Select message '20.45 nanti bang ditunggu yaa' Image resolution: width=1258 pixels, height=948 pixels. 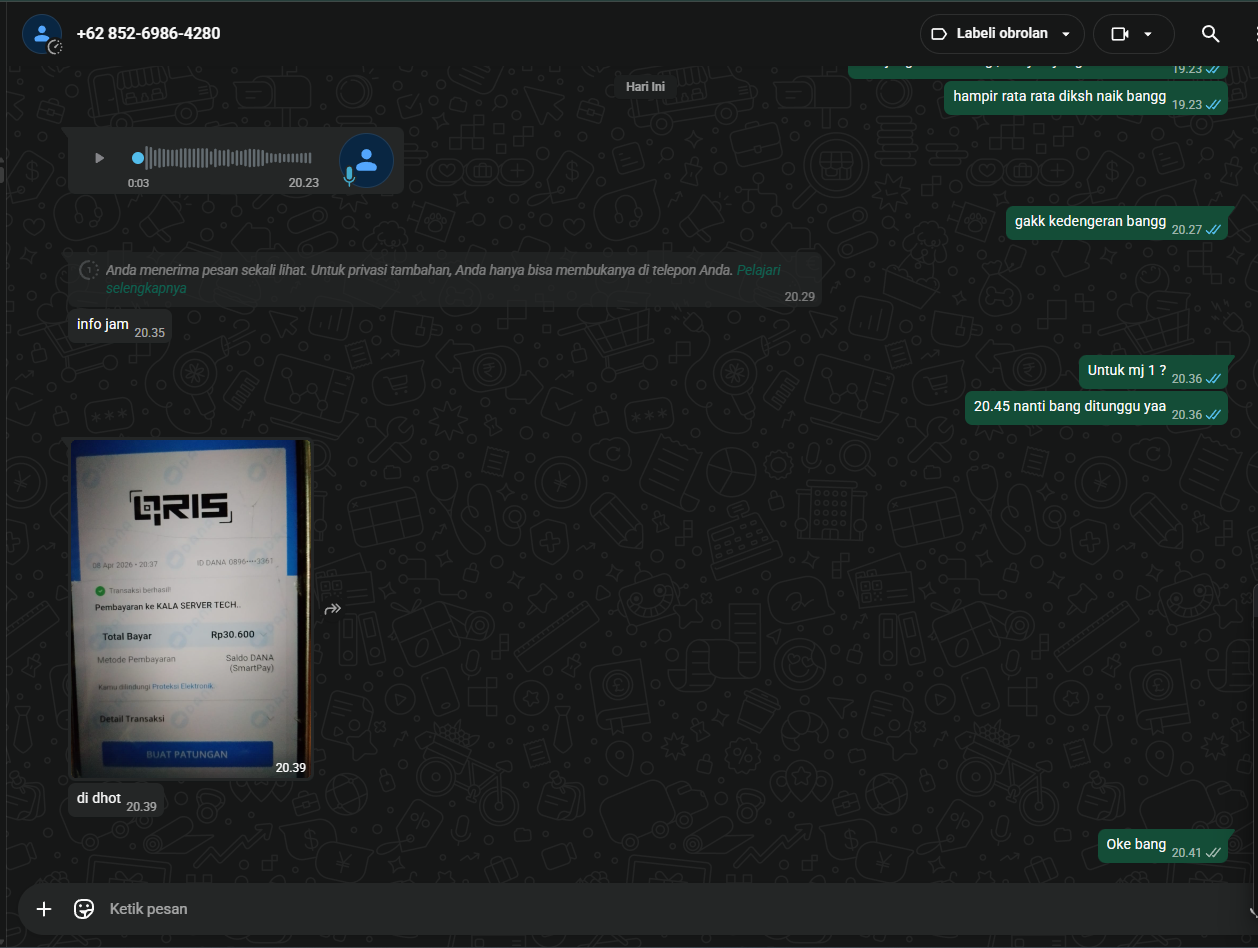tap(1096, 408)
